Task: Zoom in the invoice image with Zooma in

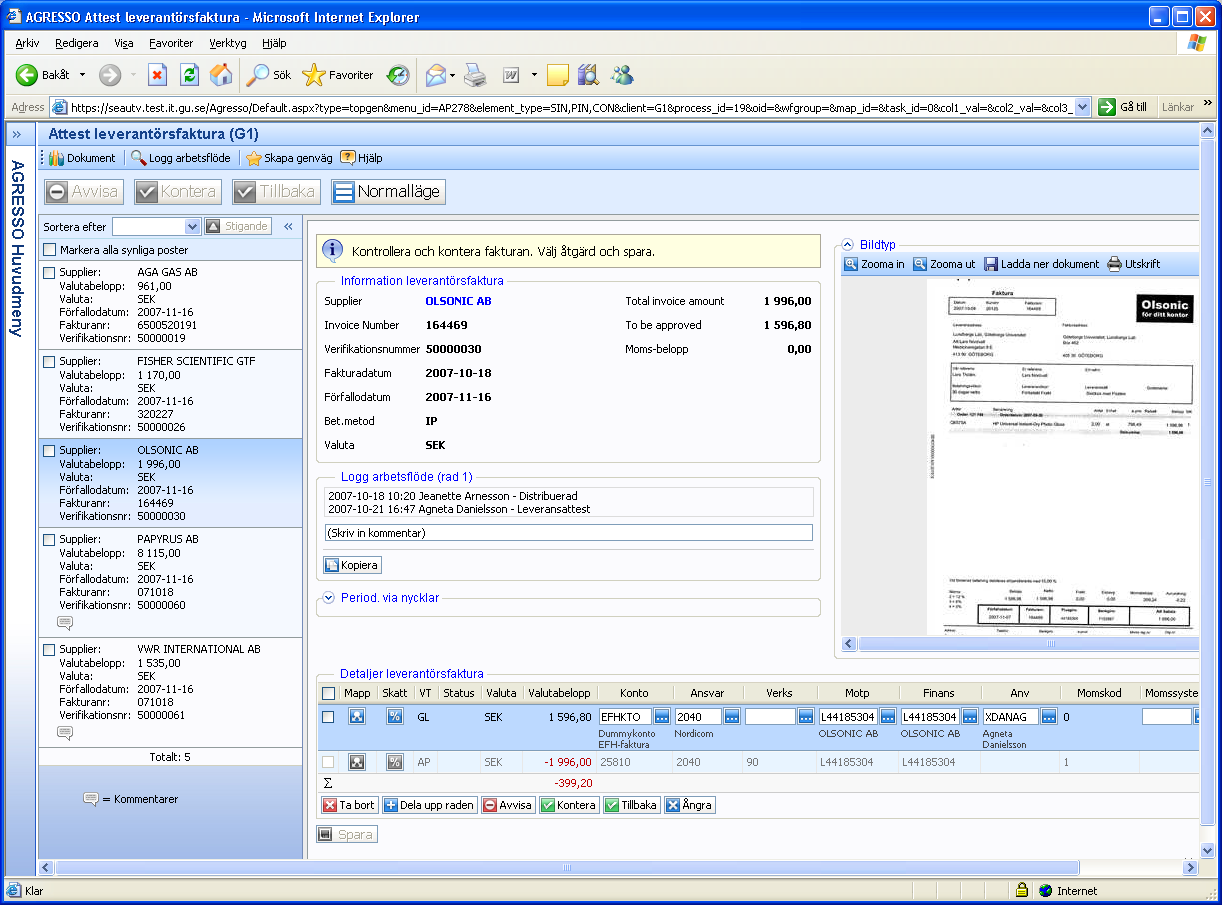Action: 874,264
